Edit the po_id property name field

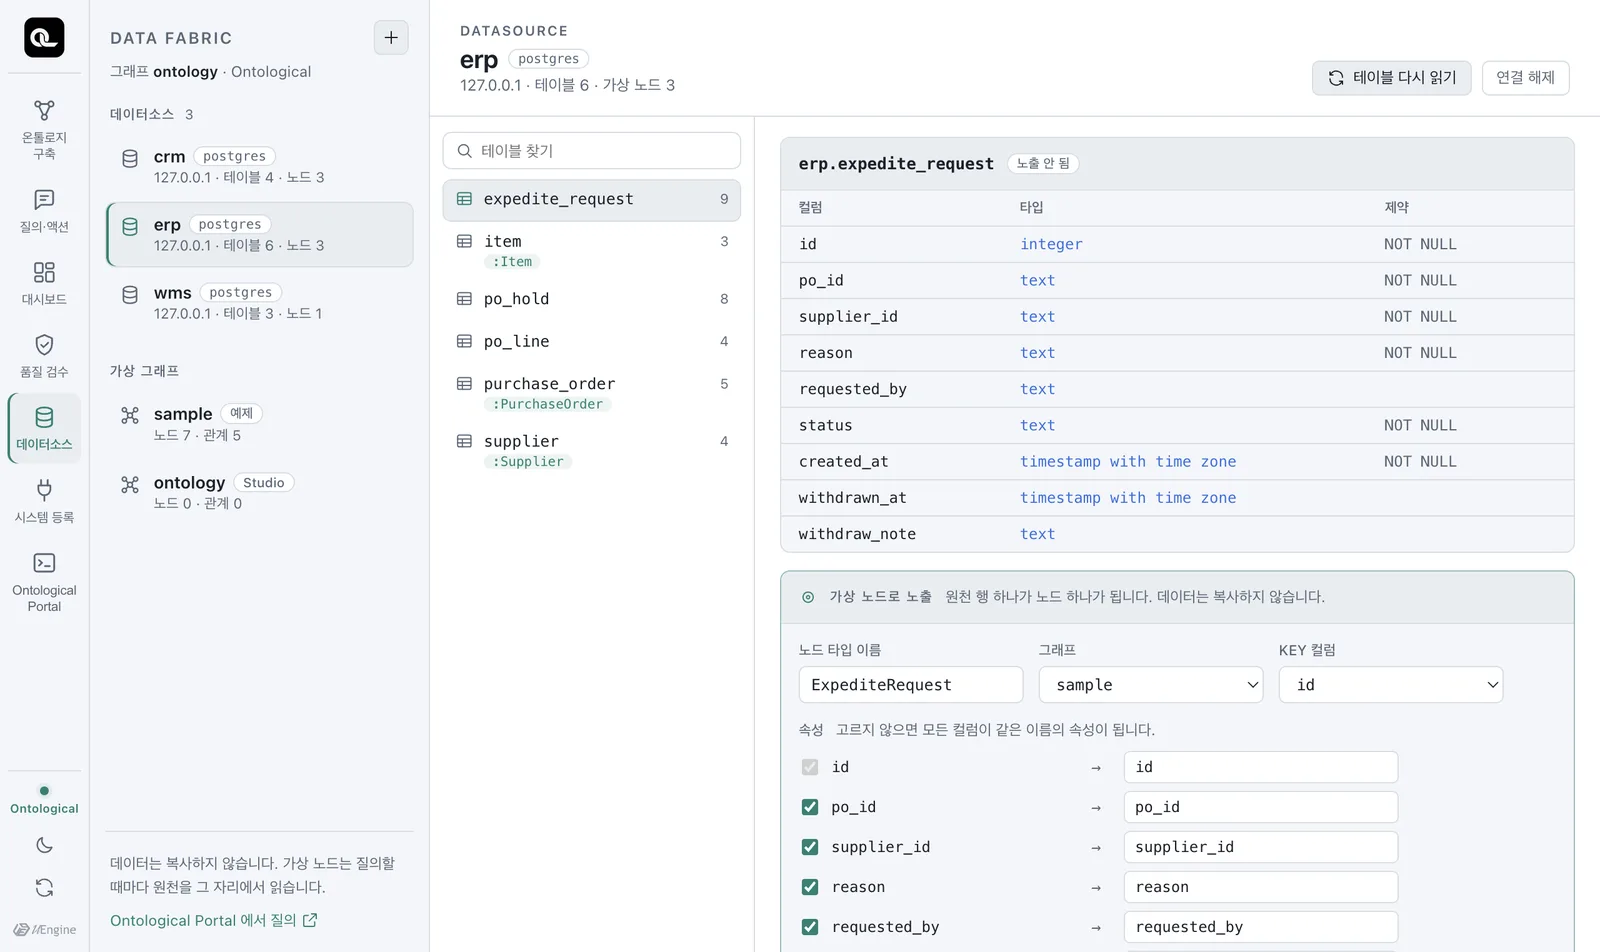(1261, 807)
